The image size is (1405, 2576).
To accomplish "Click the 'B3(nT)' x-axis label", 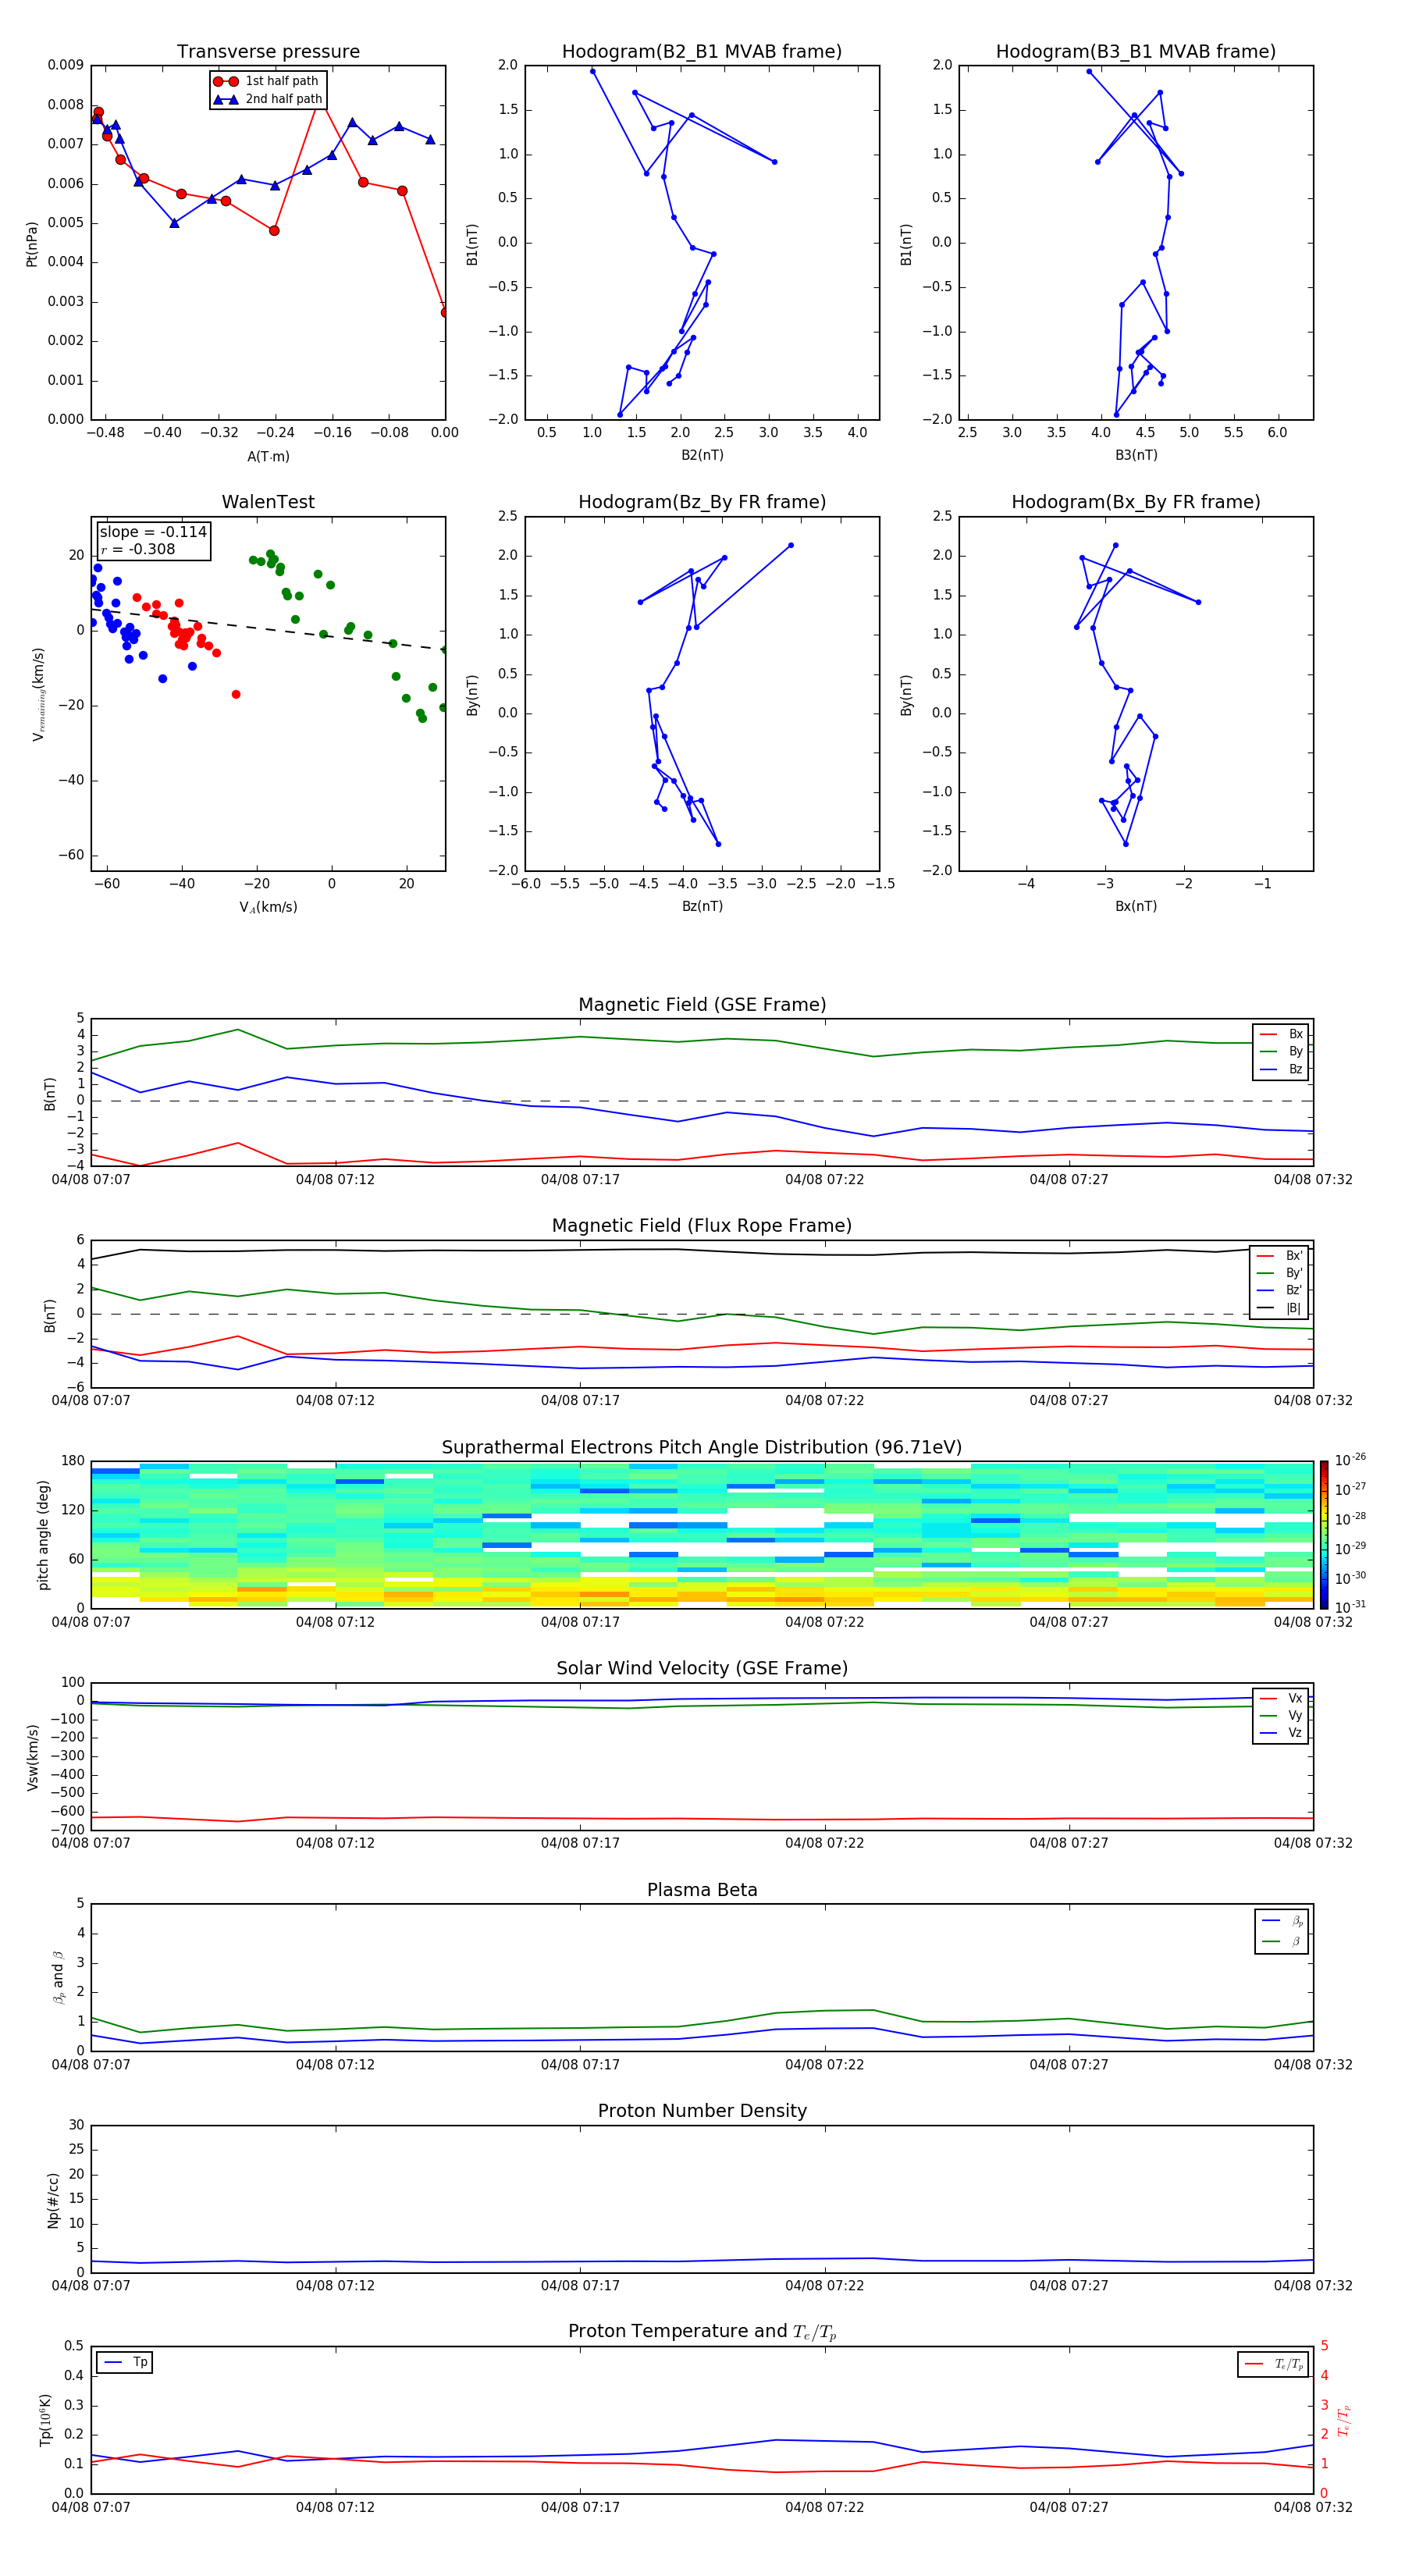I will click(1136, 455).
